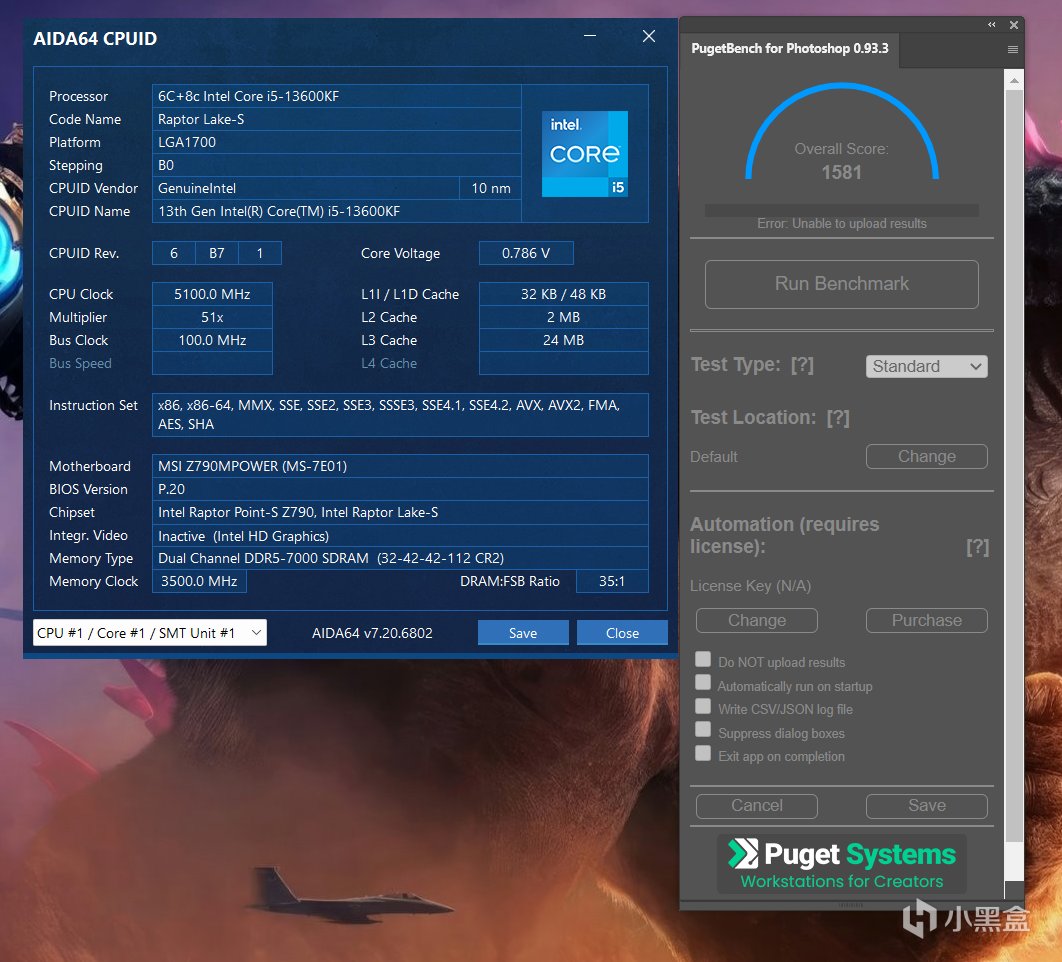Click the Bus Clock 100.0 MHz value
This screenshot has height=962, width=1062.
click(212, 340)
